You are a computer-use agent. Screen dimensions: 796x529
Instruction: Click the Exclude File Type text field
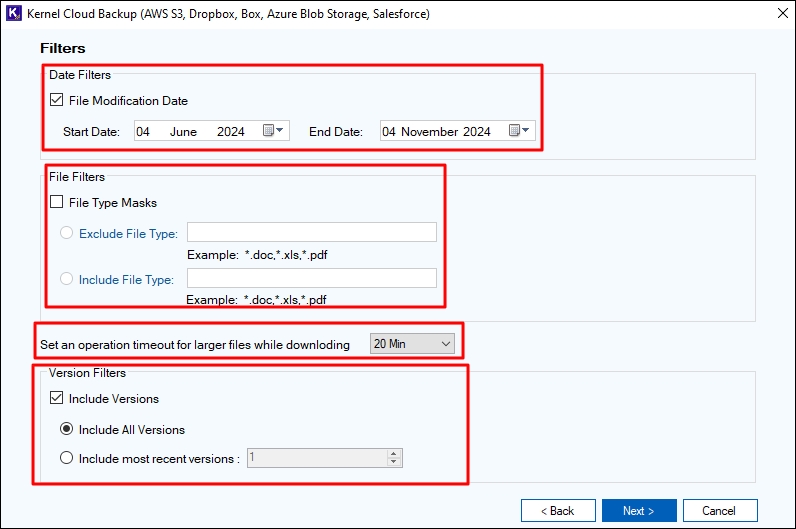312,232
